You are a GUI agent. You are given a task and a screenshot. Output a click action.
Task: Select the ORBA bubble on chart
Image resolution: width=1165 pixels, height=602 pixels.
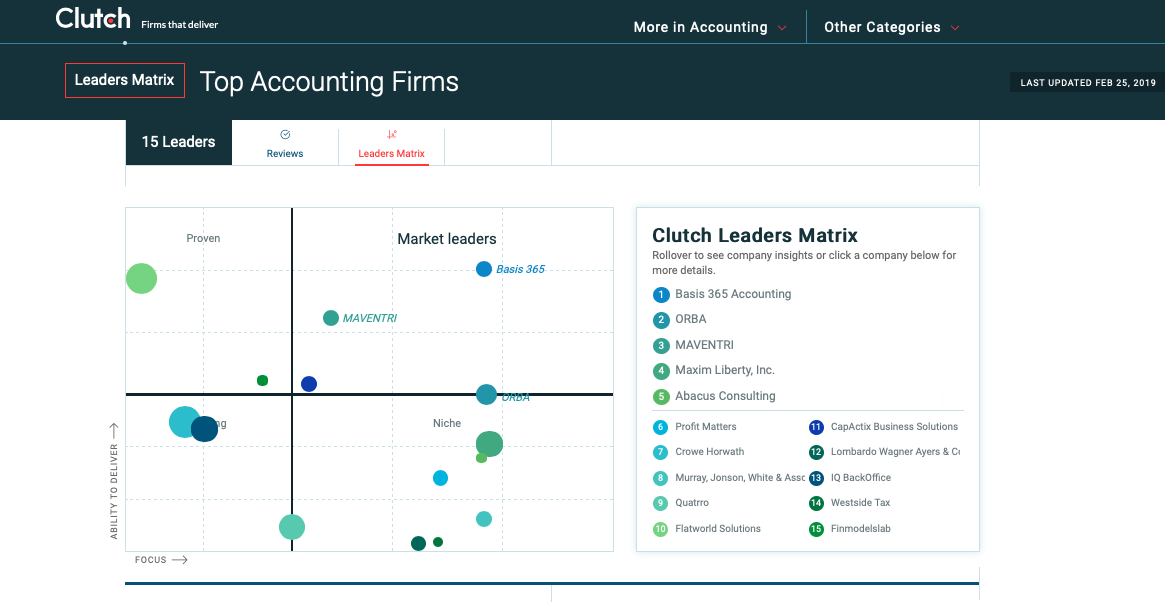[486, 395]
